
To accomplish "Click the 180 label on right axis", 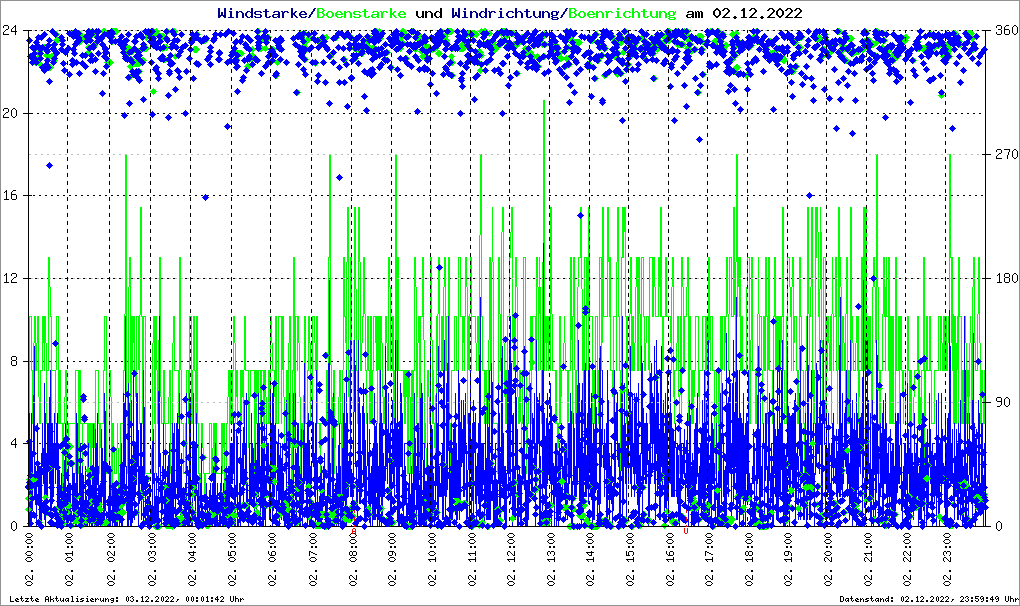I will pyautogui.click(x=1005, y=278).
